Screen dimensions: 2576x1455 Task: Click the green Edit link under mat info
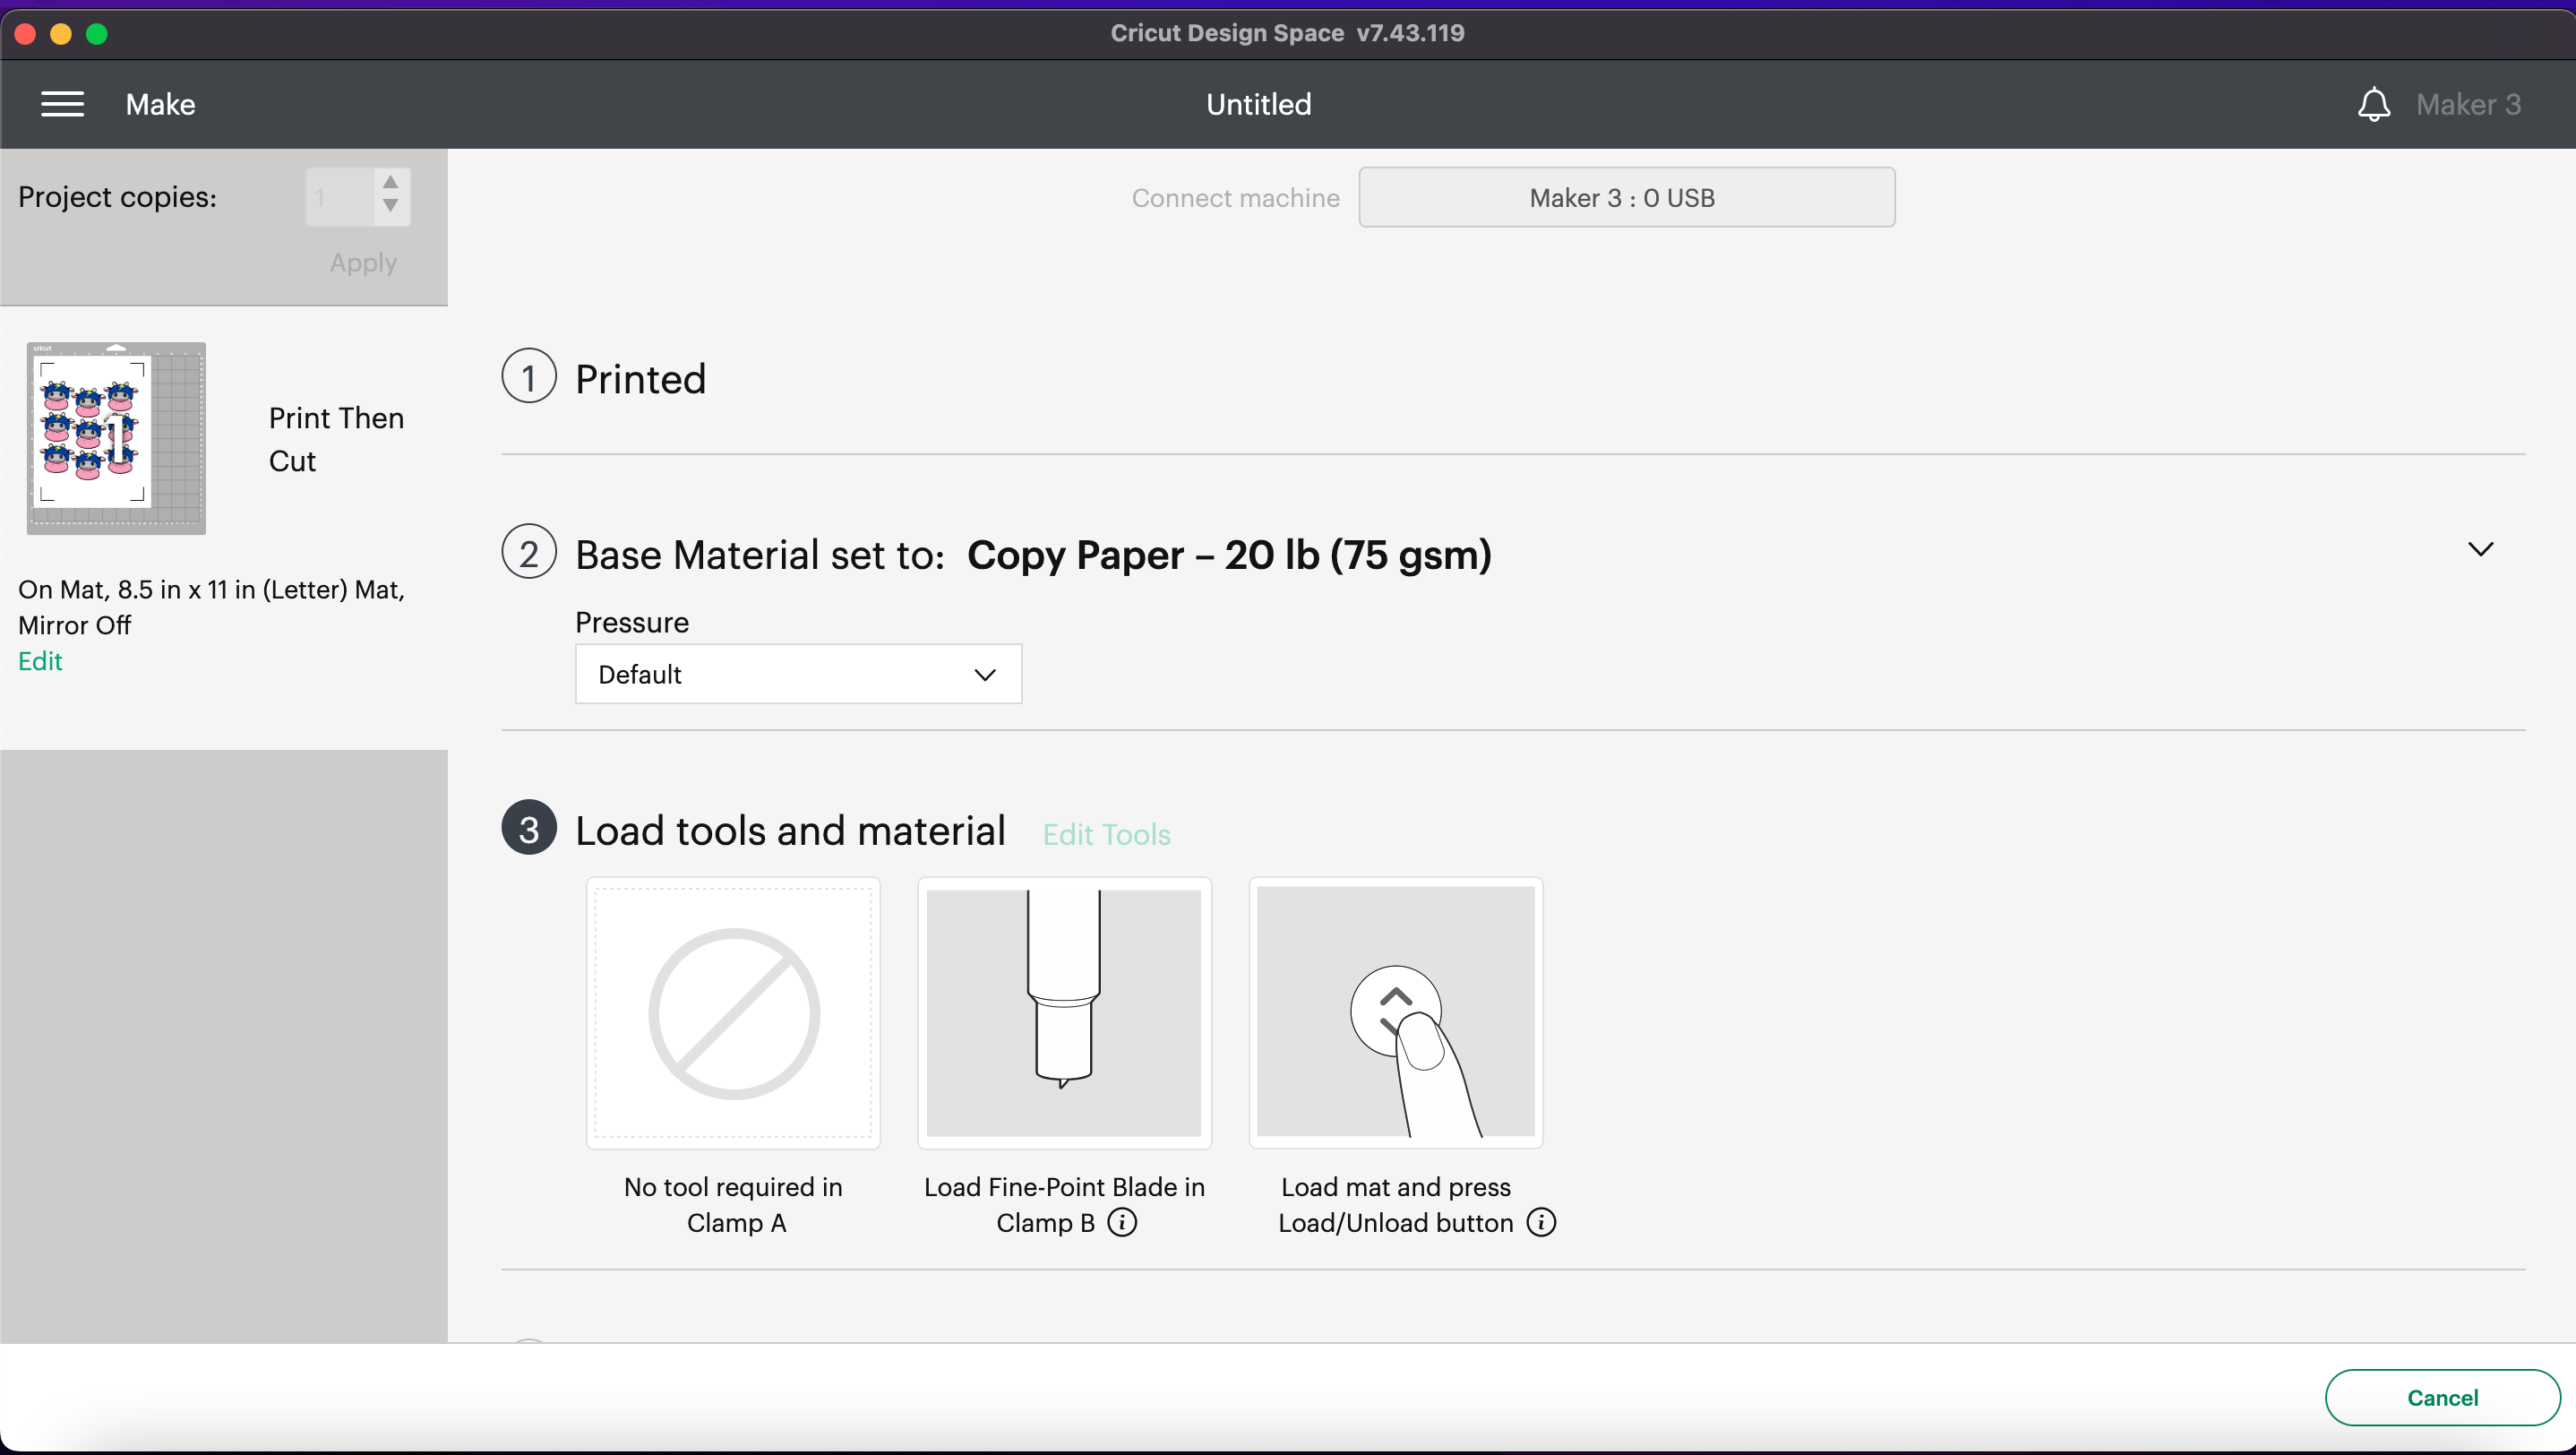coord(40,661)
